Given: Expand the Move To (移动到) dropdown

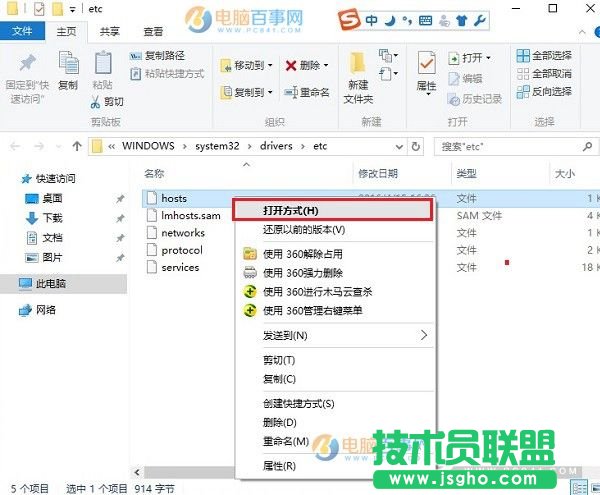Looking at the screenshot, I should pos(270,65).
